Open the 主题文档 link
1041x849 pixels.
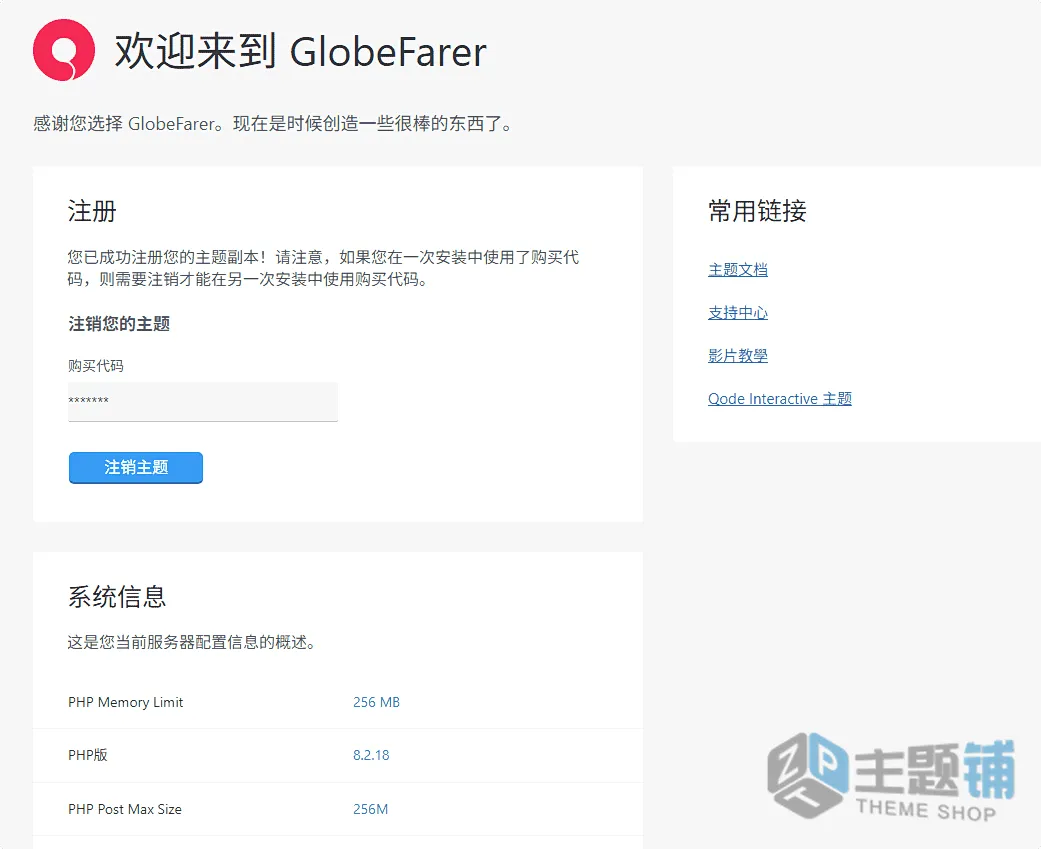[738, 270]
